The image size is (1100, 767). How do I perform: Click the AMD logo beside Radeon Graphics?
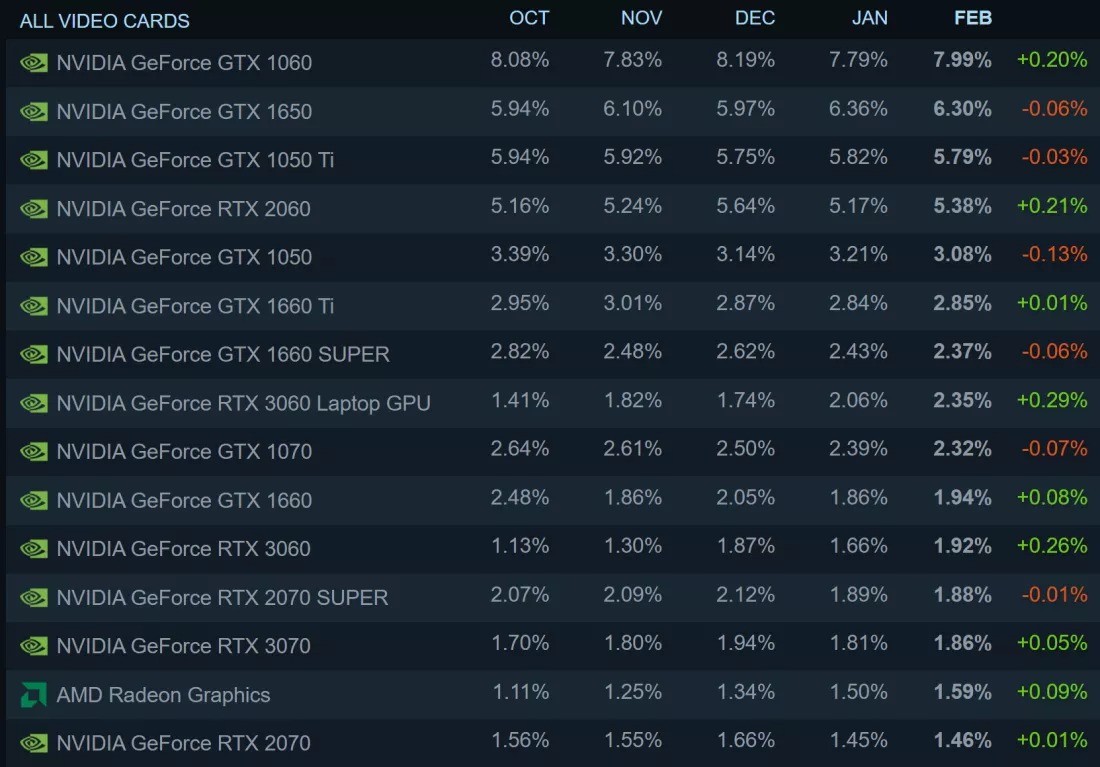point(34,694)
